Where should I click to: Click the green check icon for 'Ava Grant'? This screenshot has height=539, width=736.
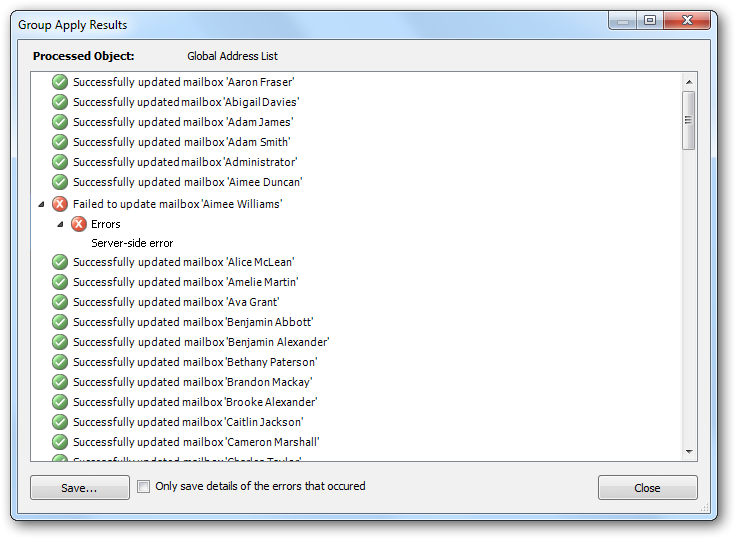(x=60, y=302)
